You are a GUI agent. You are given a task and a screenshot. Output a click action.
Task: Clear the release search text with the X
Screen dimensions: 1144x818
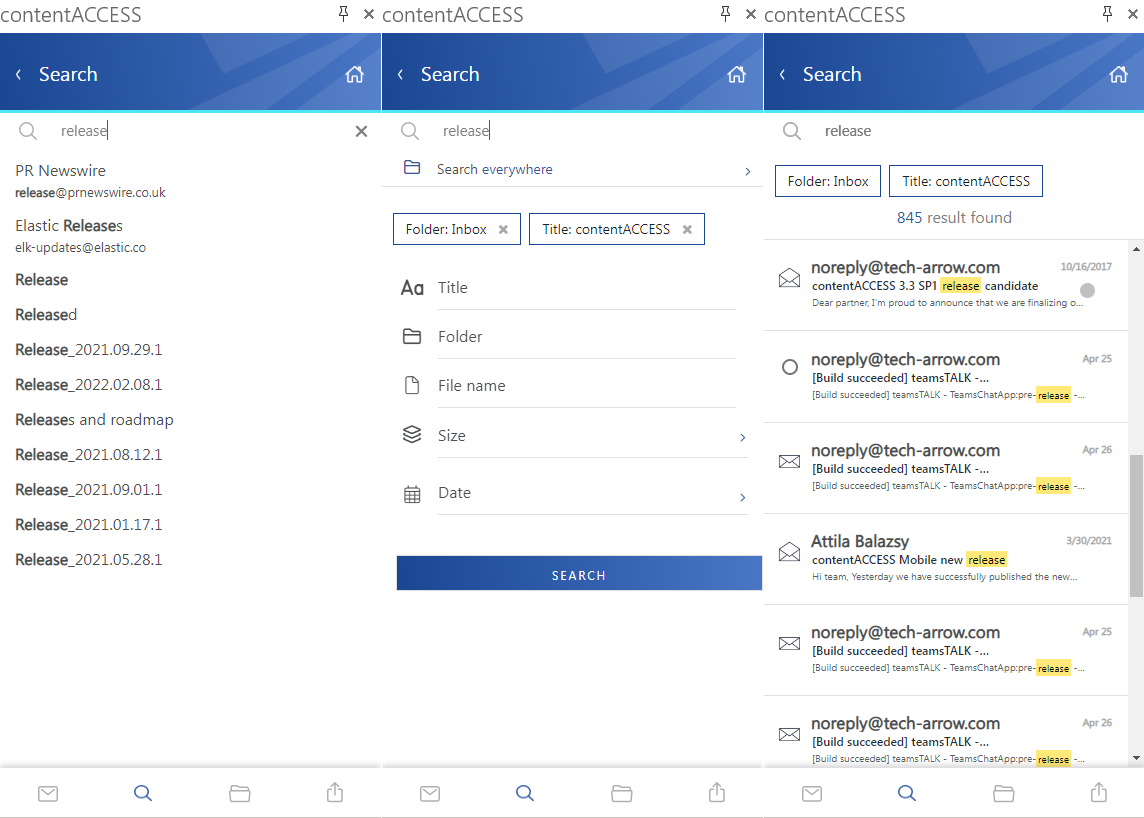360,130
